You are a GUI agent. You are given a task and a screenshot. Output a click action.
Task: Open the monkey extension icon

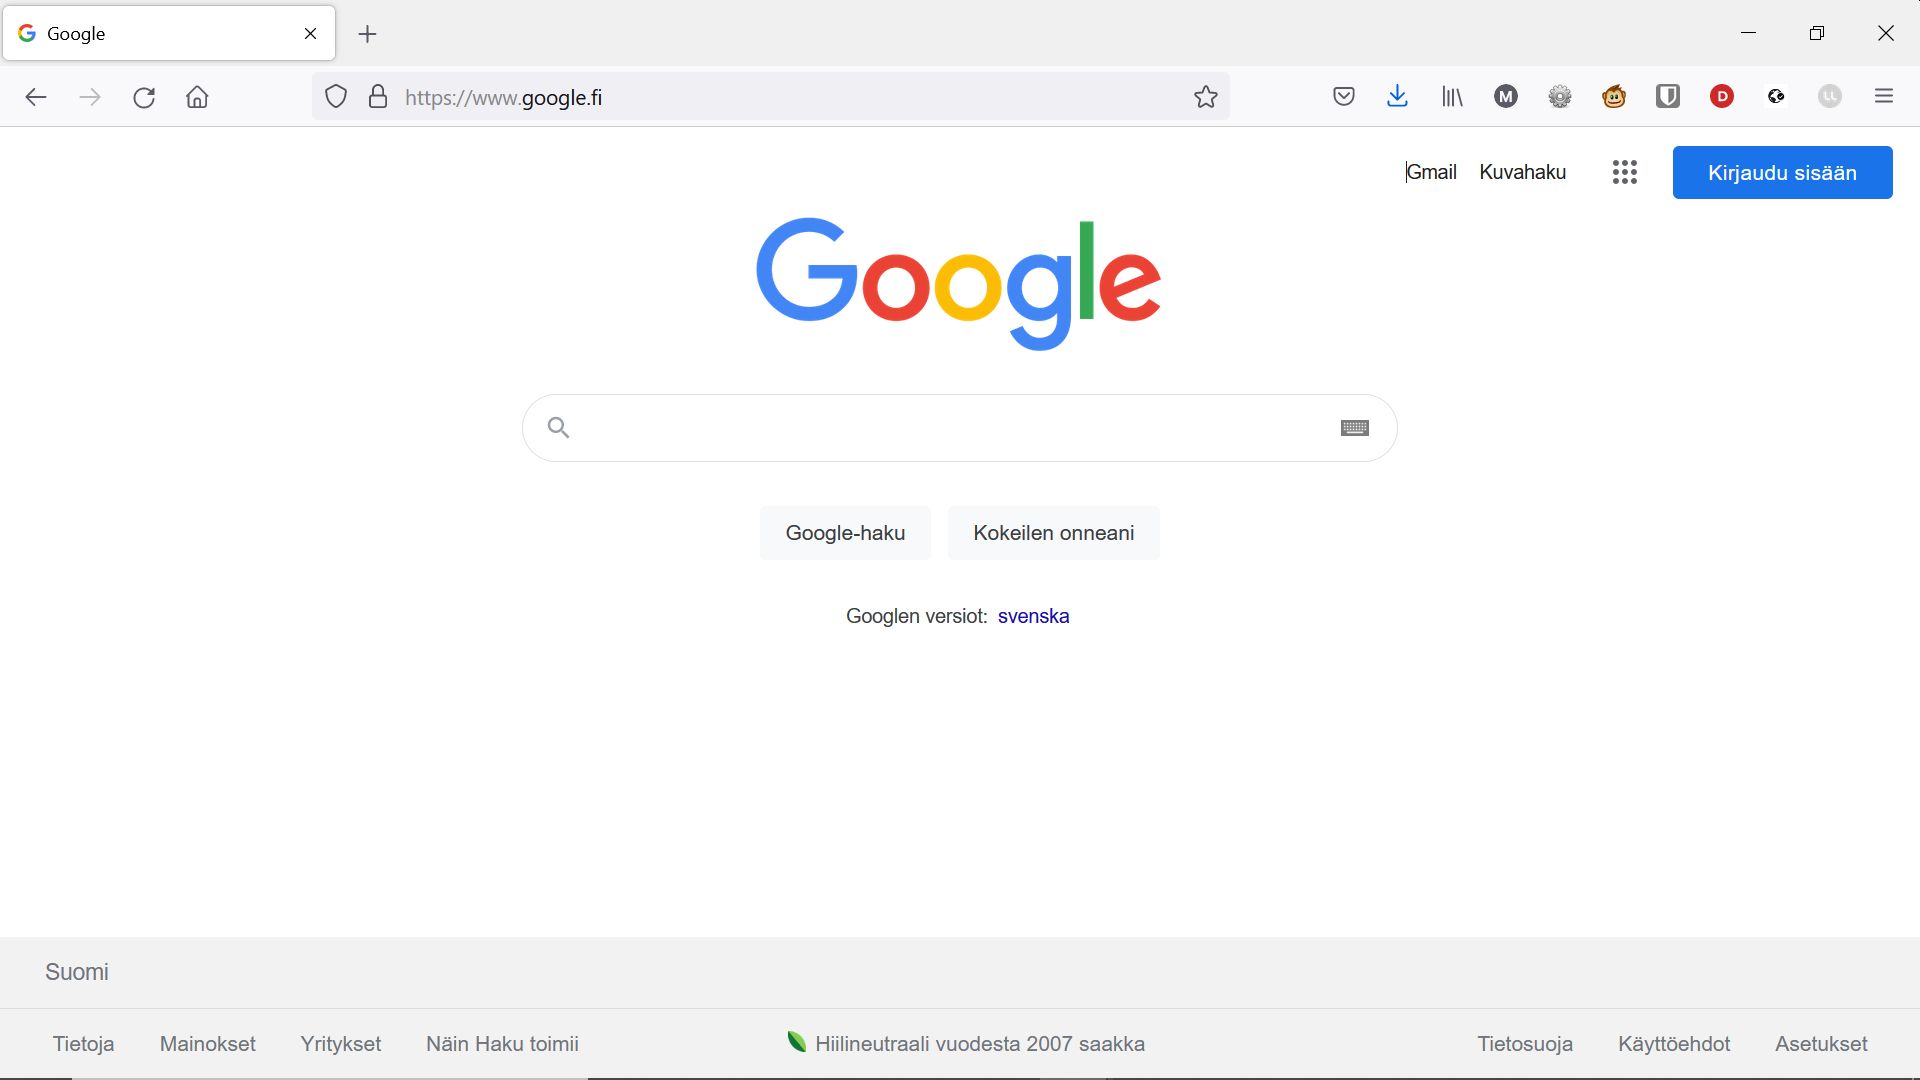[x=1614, y=97]
